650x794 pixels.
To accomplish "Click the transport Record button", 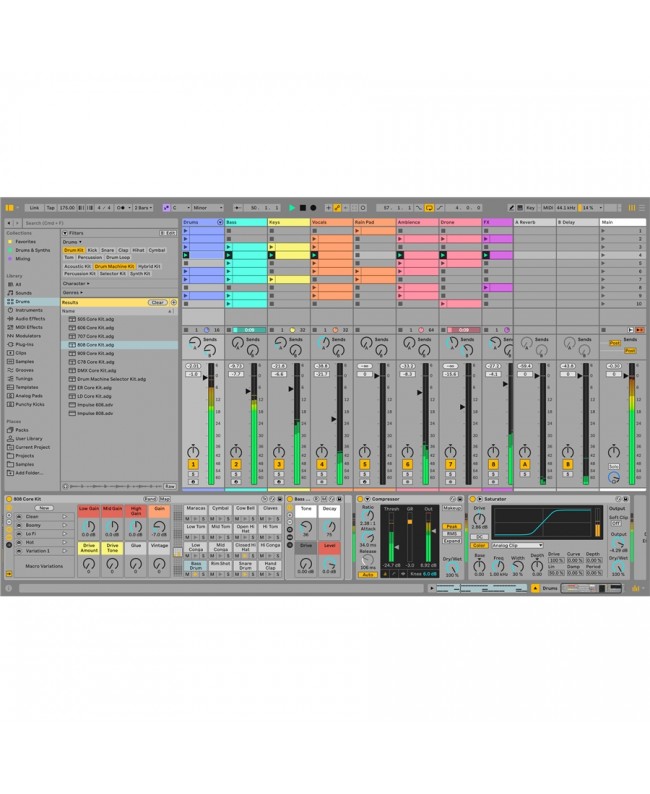I will [313, 208].
